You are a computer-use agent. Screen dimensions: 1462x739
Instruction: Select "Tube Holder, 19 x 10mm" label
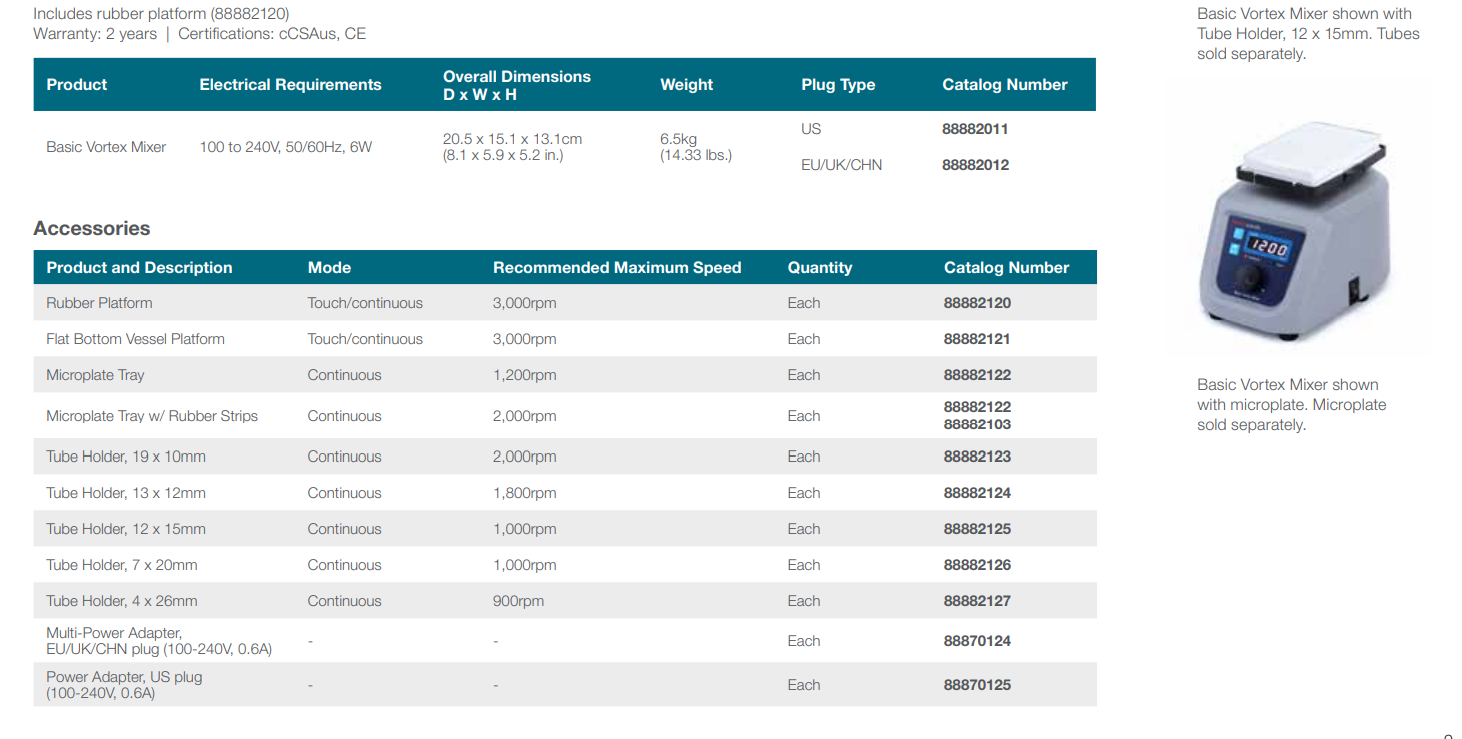(126, 457)
